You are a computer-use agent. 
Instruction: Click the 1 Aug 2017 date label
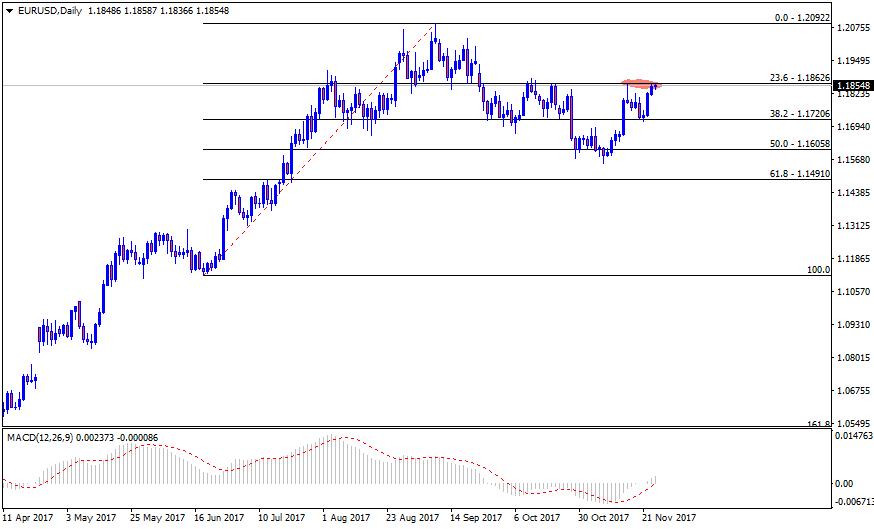(x=347, y=519)
